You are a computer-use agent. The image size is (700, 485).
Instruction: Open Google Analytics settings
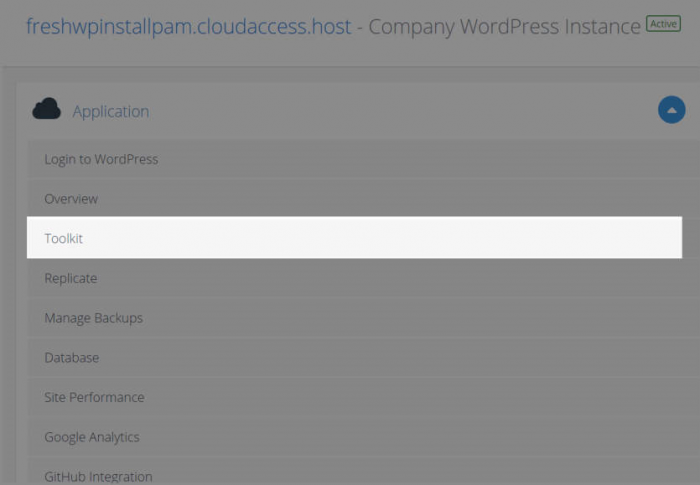click(92, 437)
